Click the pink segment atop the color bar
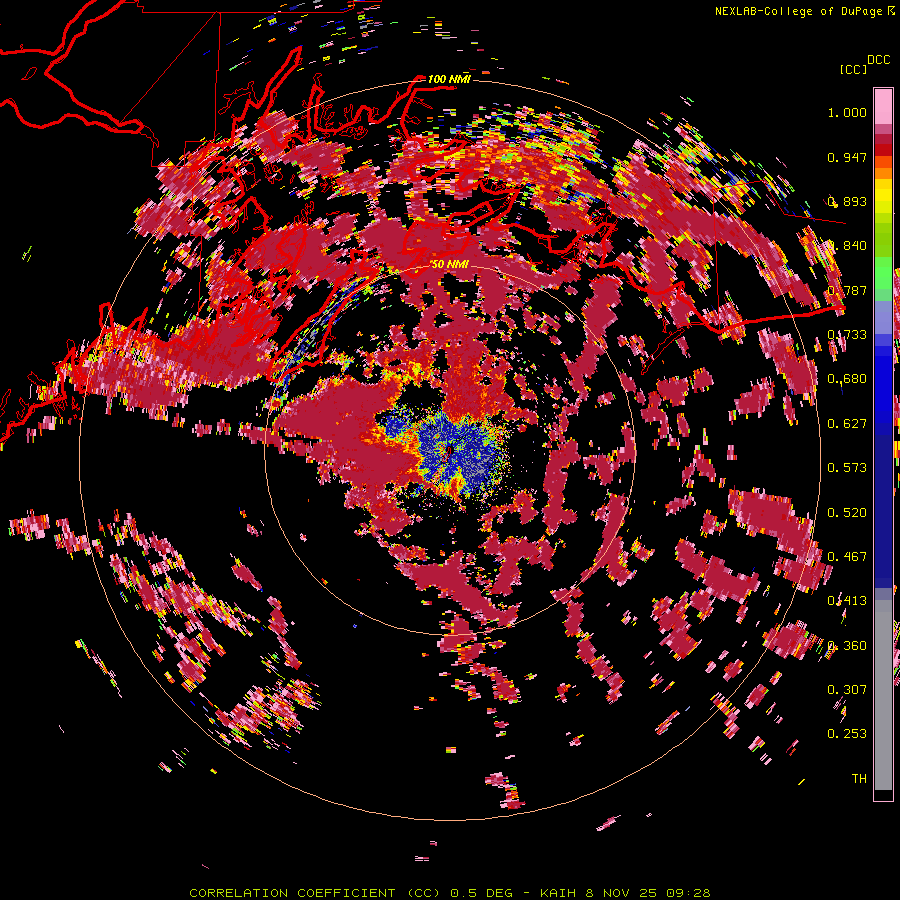This screenshot has width=900, height=900. coord(883,107)
